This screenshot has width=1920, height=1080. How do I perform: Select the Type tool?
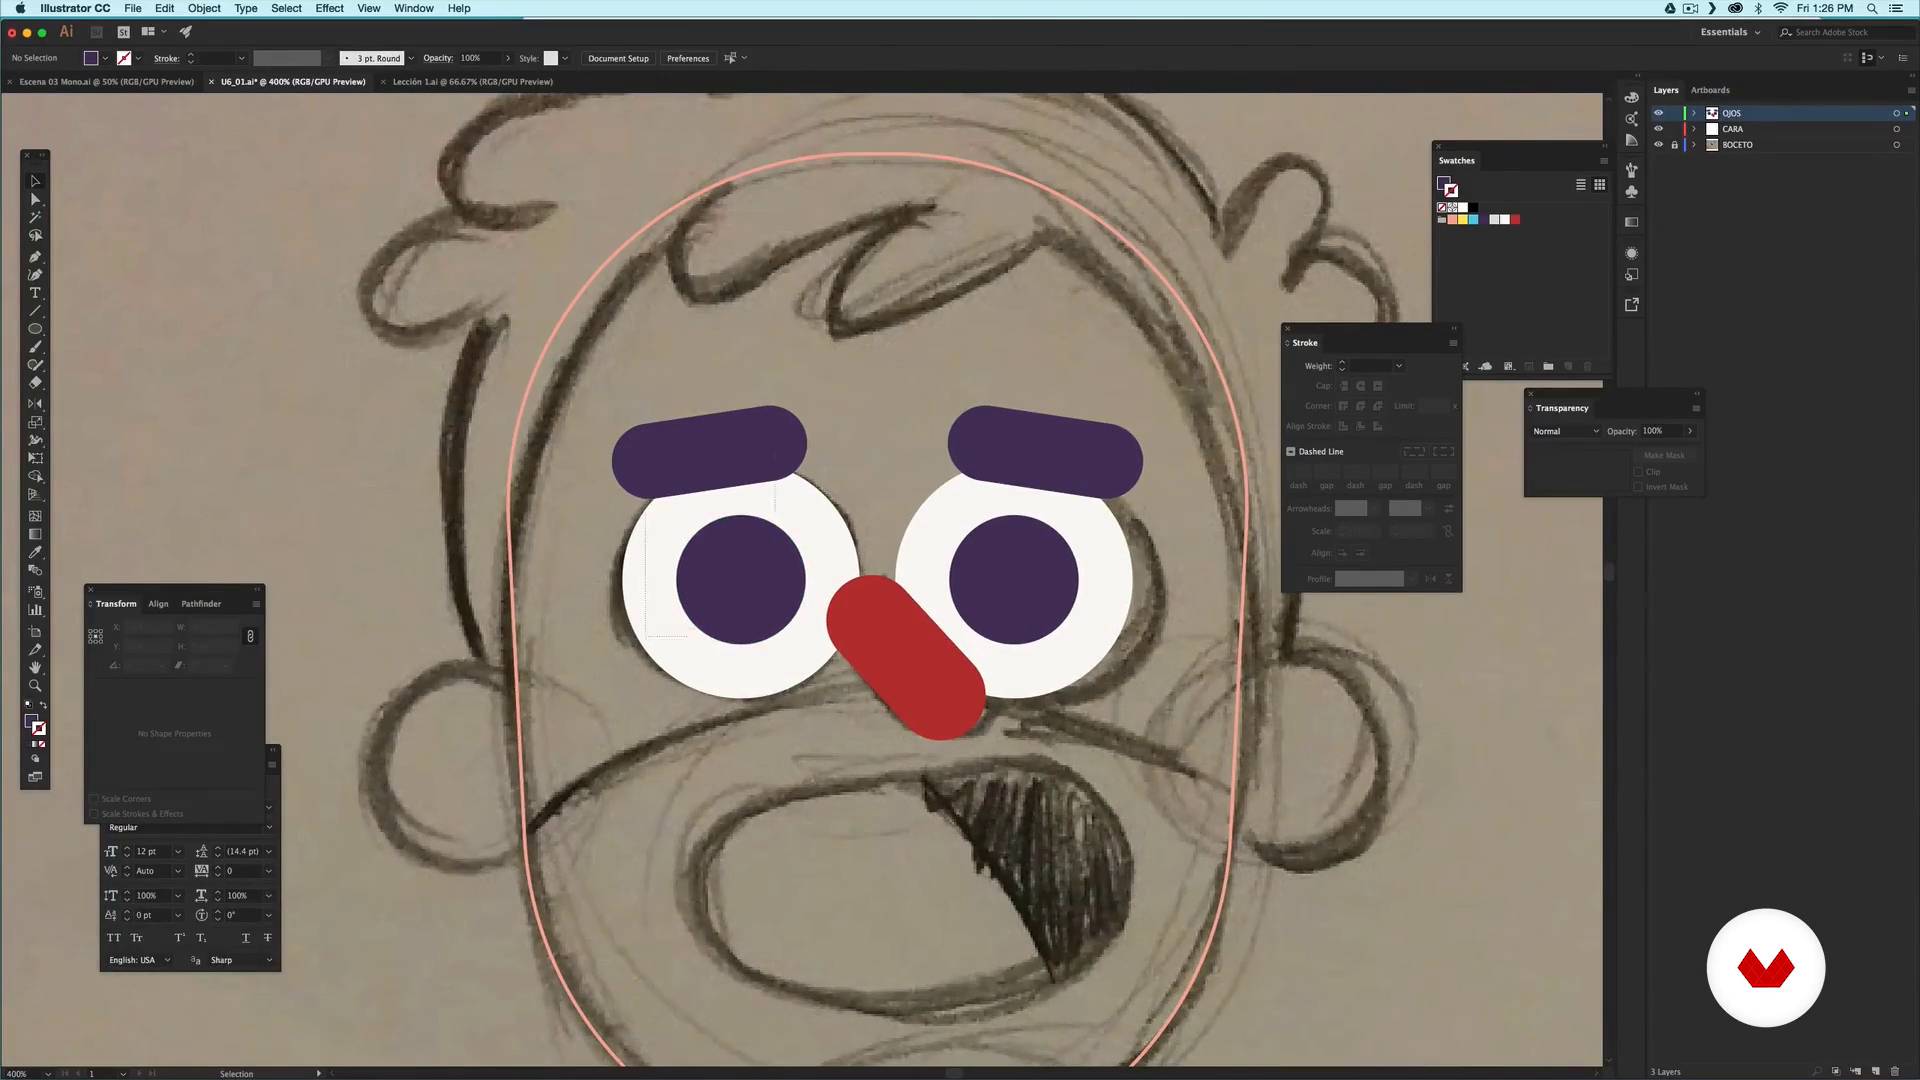[x=35, y=293]
